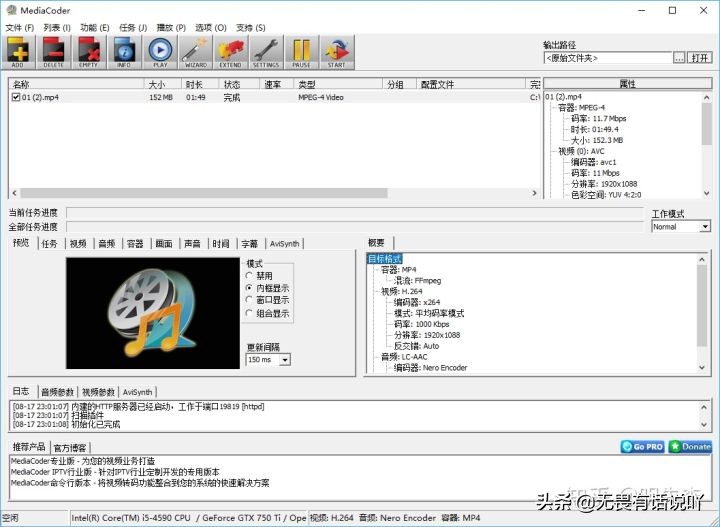Click the PLAY toolbar icon
Image resolution: width=720 pixels, height=527 pixels.
[x=160, y=52]
